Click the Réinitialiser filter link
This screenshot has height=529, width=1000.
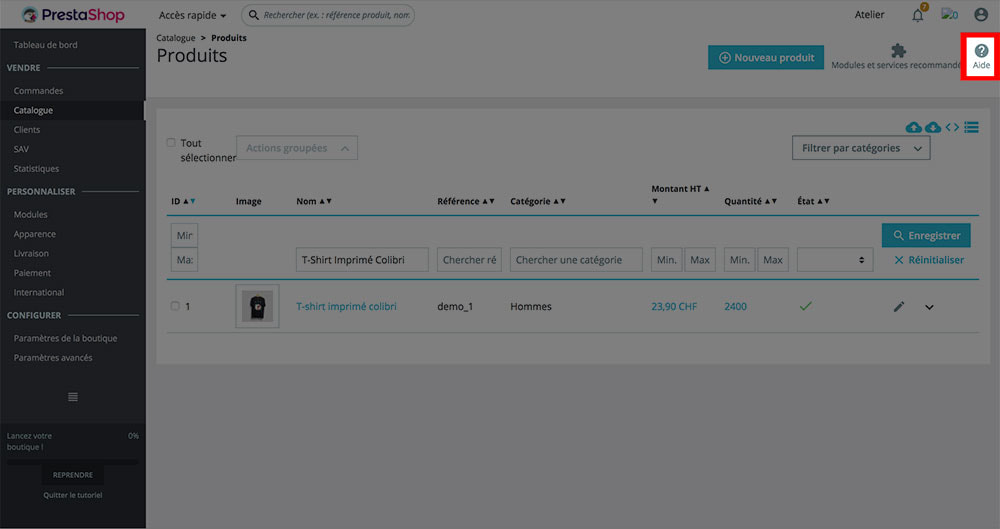(928, 260)
